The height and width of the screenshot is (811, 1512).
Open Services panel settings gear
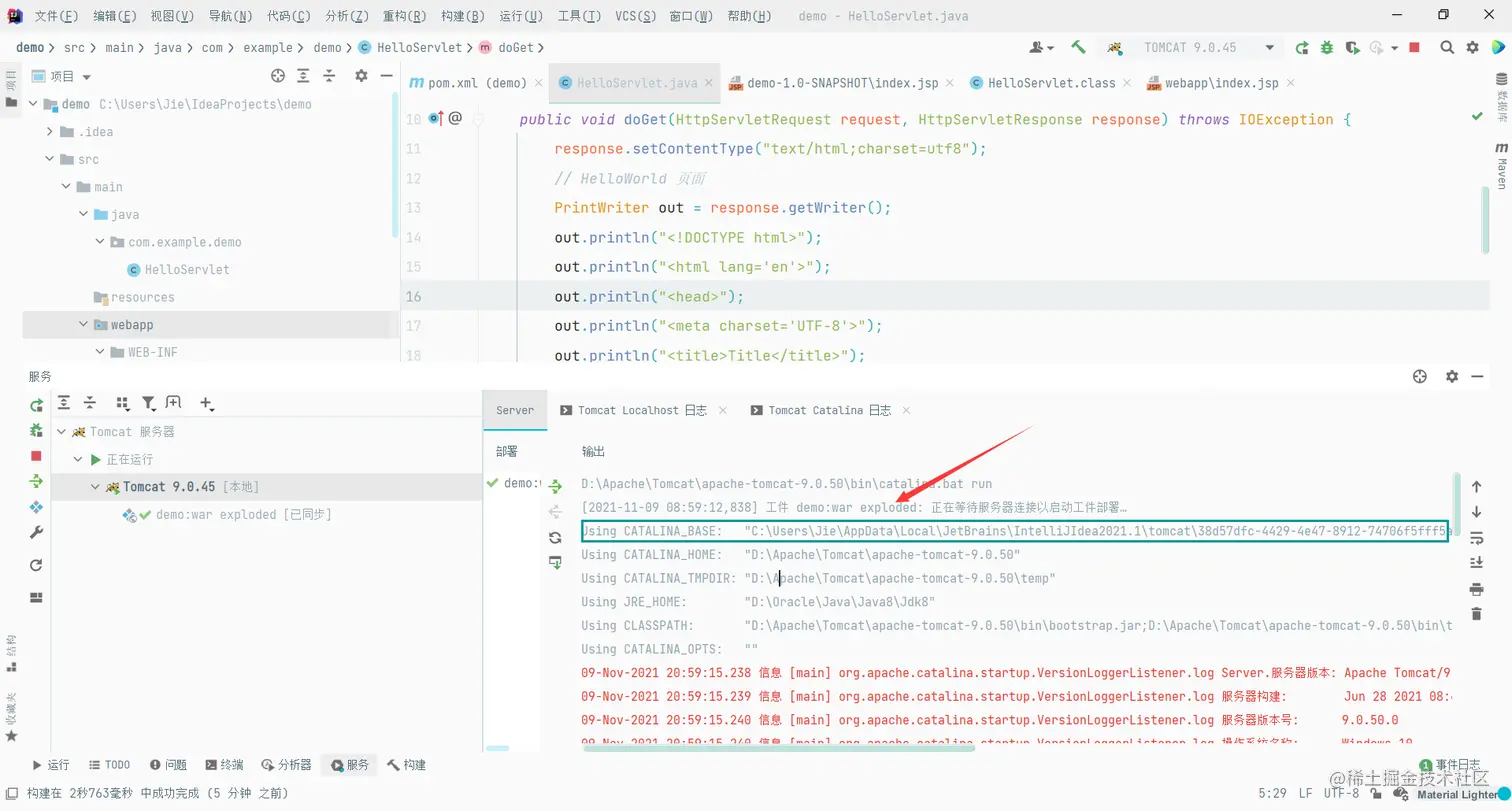(1452, 376)
